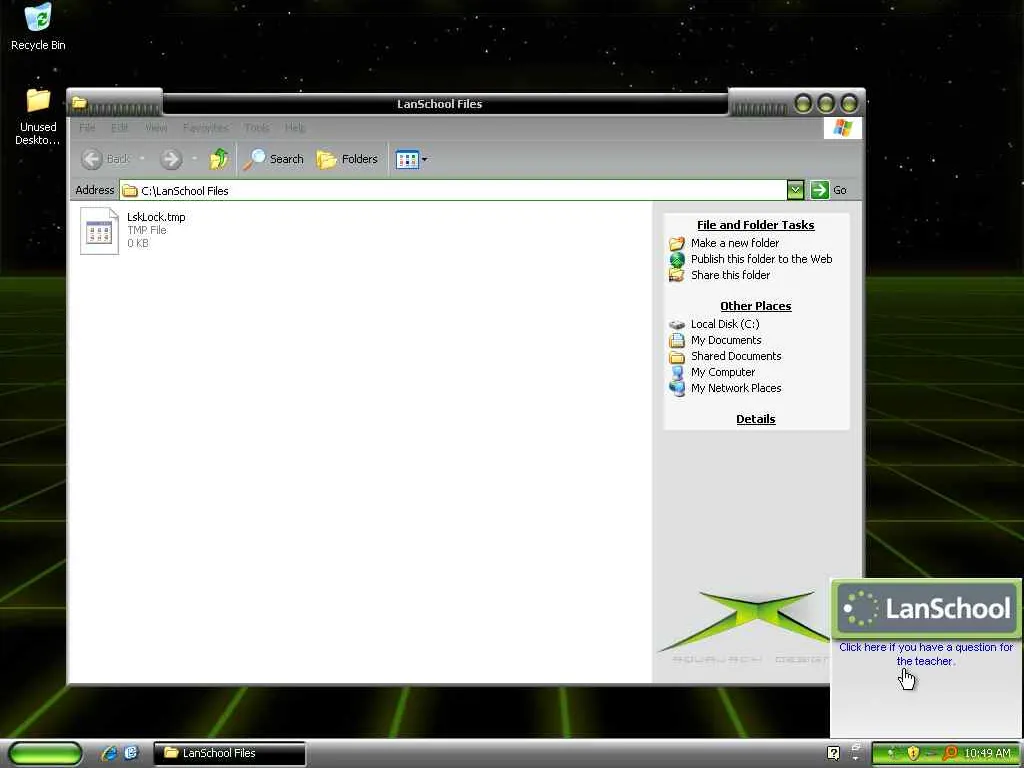1024x768 pixels.
Task: Click the Local Disk drive icon
Action: coord(677,325)
